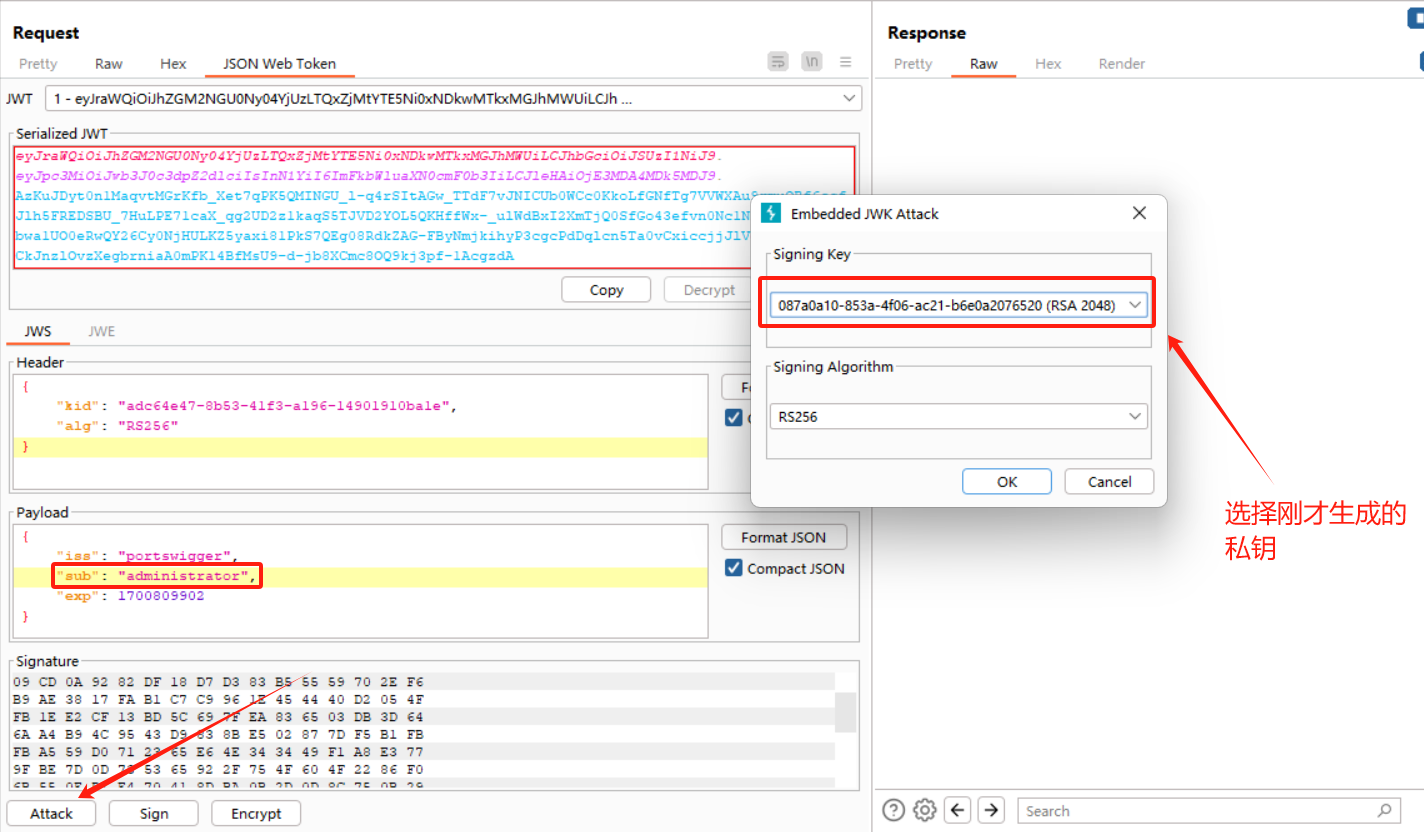The image size is (1424, 832).
Task: Click the Decrypt button
Action: 708,290
